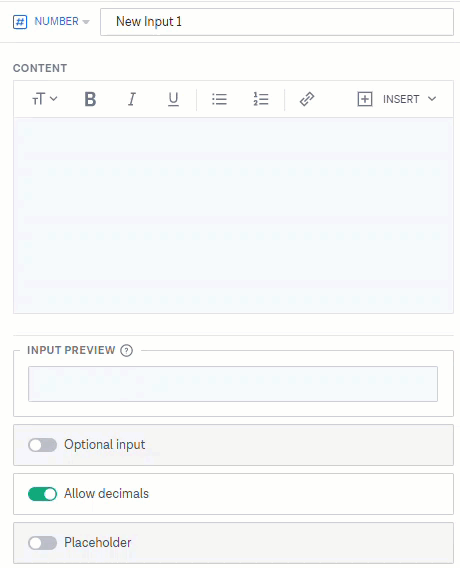The height and width of the screenshot is (568, 460).
Task: Apply italic formatting
Action: tap(132, 99)
